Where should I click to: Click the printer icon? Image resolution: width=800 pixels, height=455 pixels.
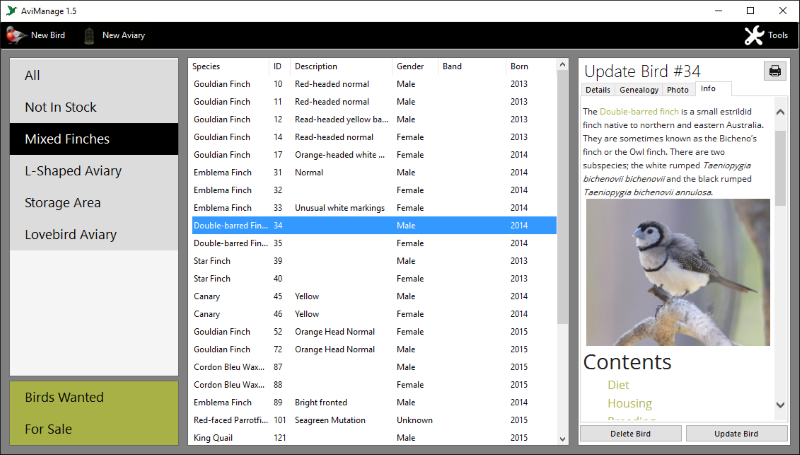click(775, 71)
